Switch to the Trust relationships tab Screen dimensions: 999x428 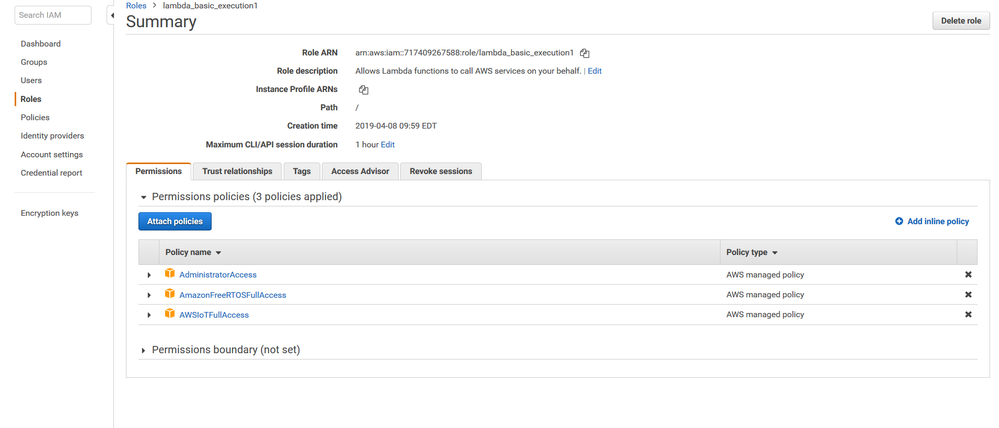pyautogui.click(x=237, y=171)
